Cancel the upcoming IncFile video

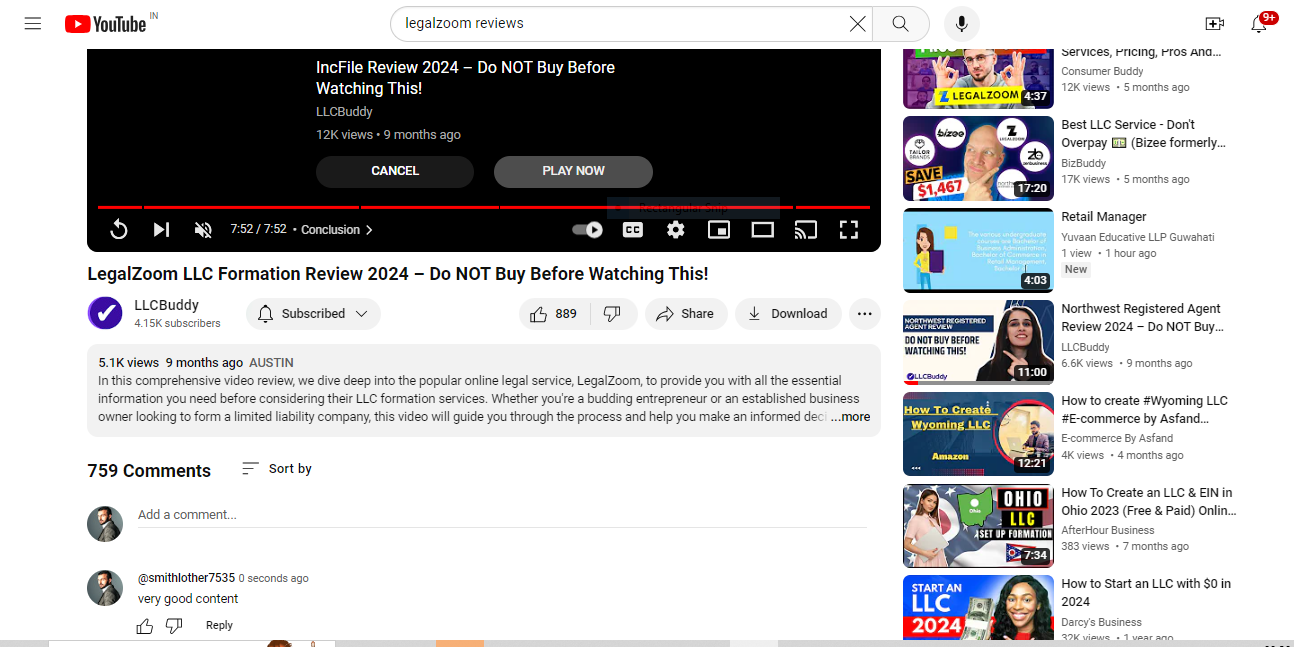pyautogui.click(x=395, y=171)
